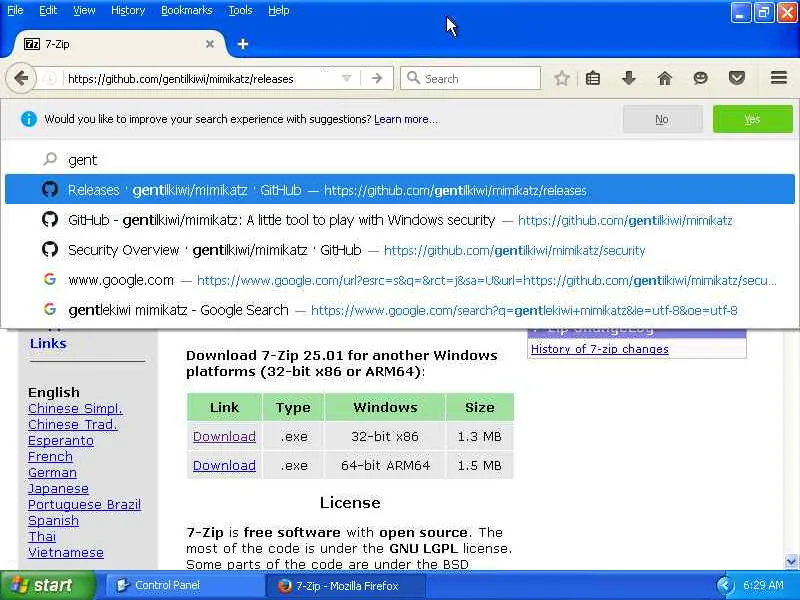Open the Learn more link
The height and width of the screenshot is (600, 800).
pos(406,119)
